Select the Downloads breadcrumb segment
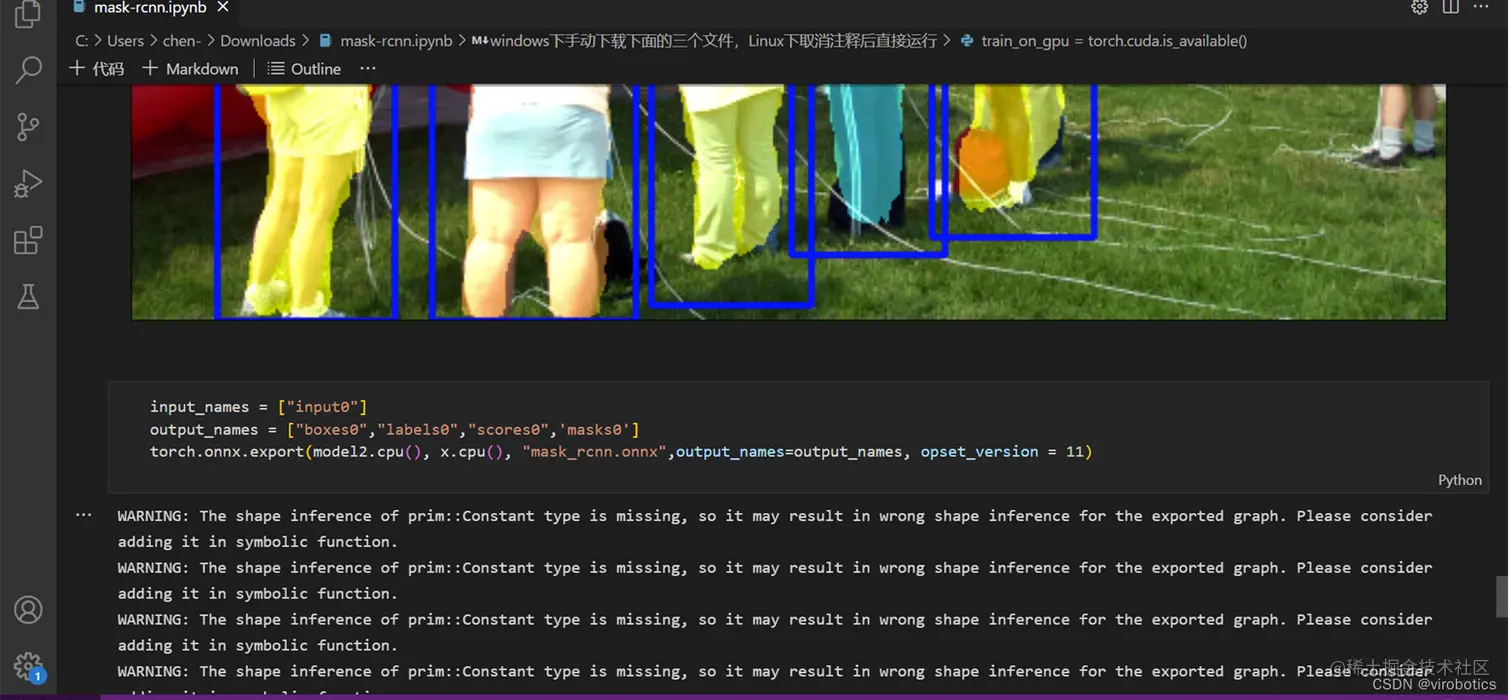This screenshot has height=700, width=1512. click(x=257, y=41)
